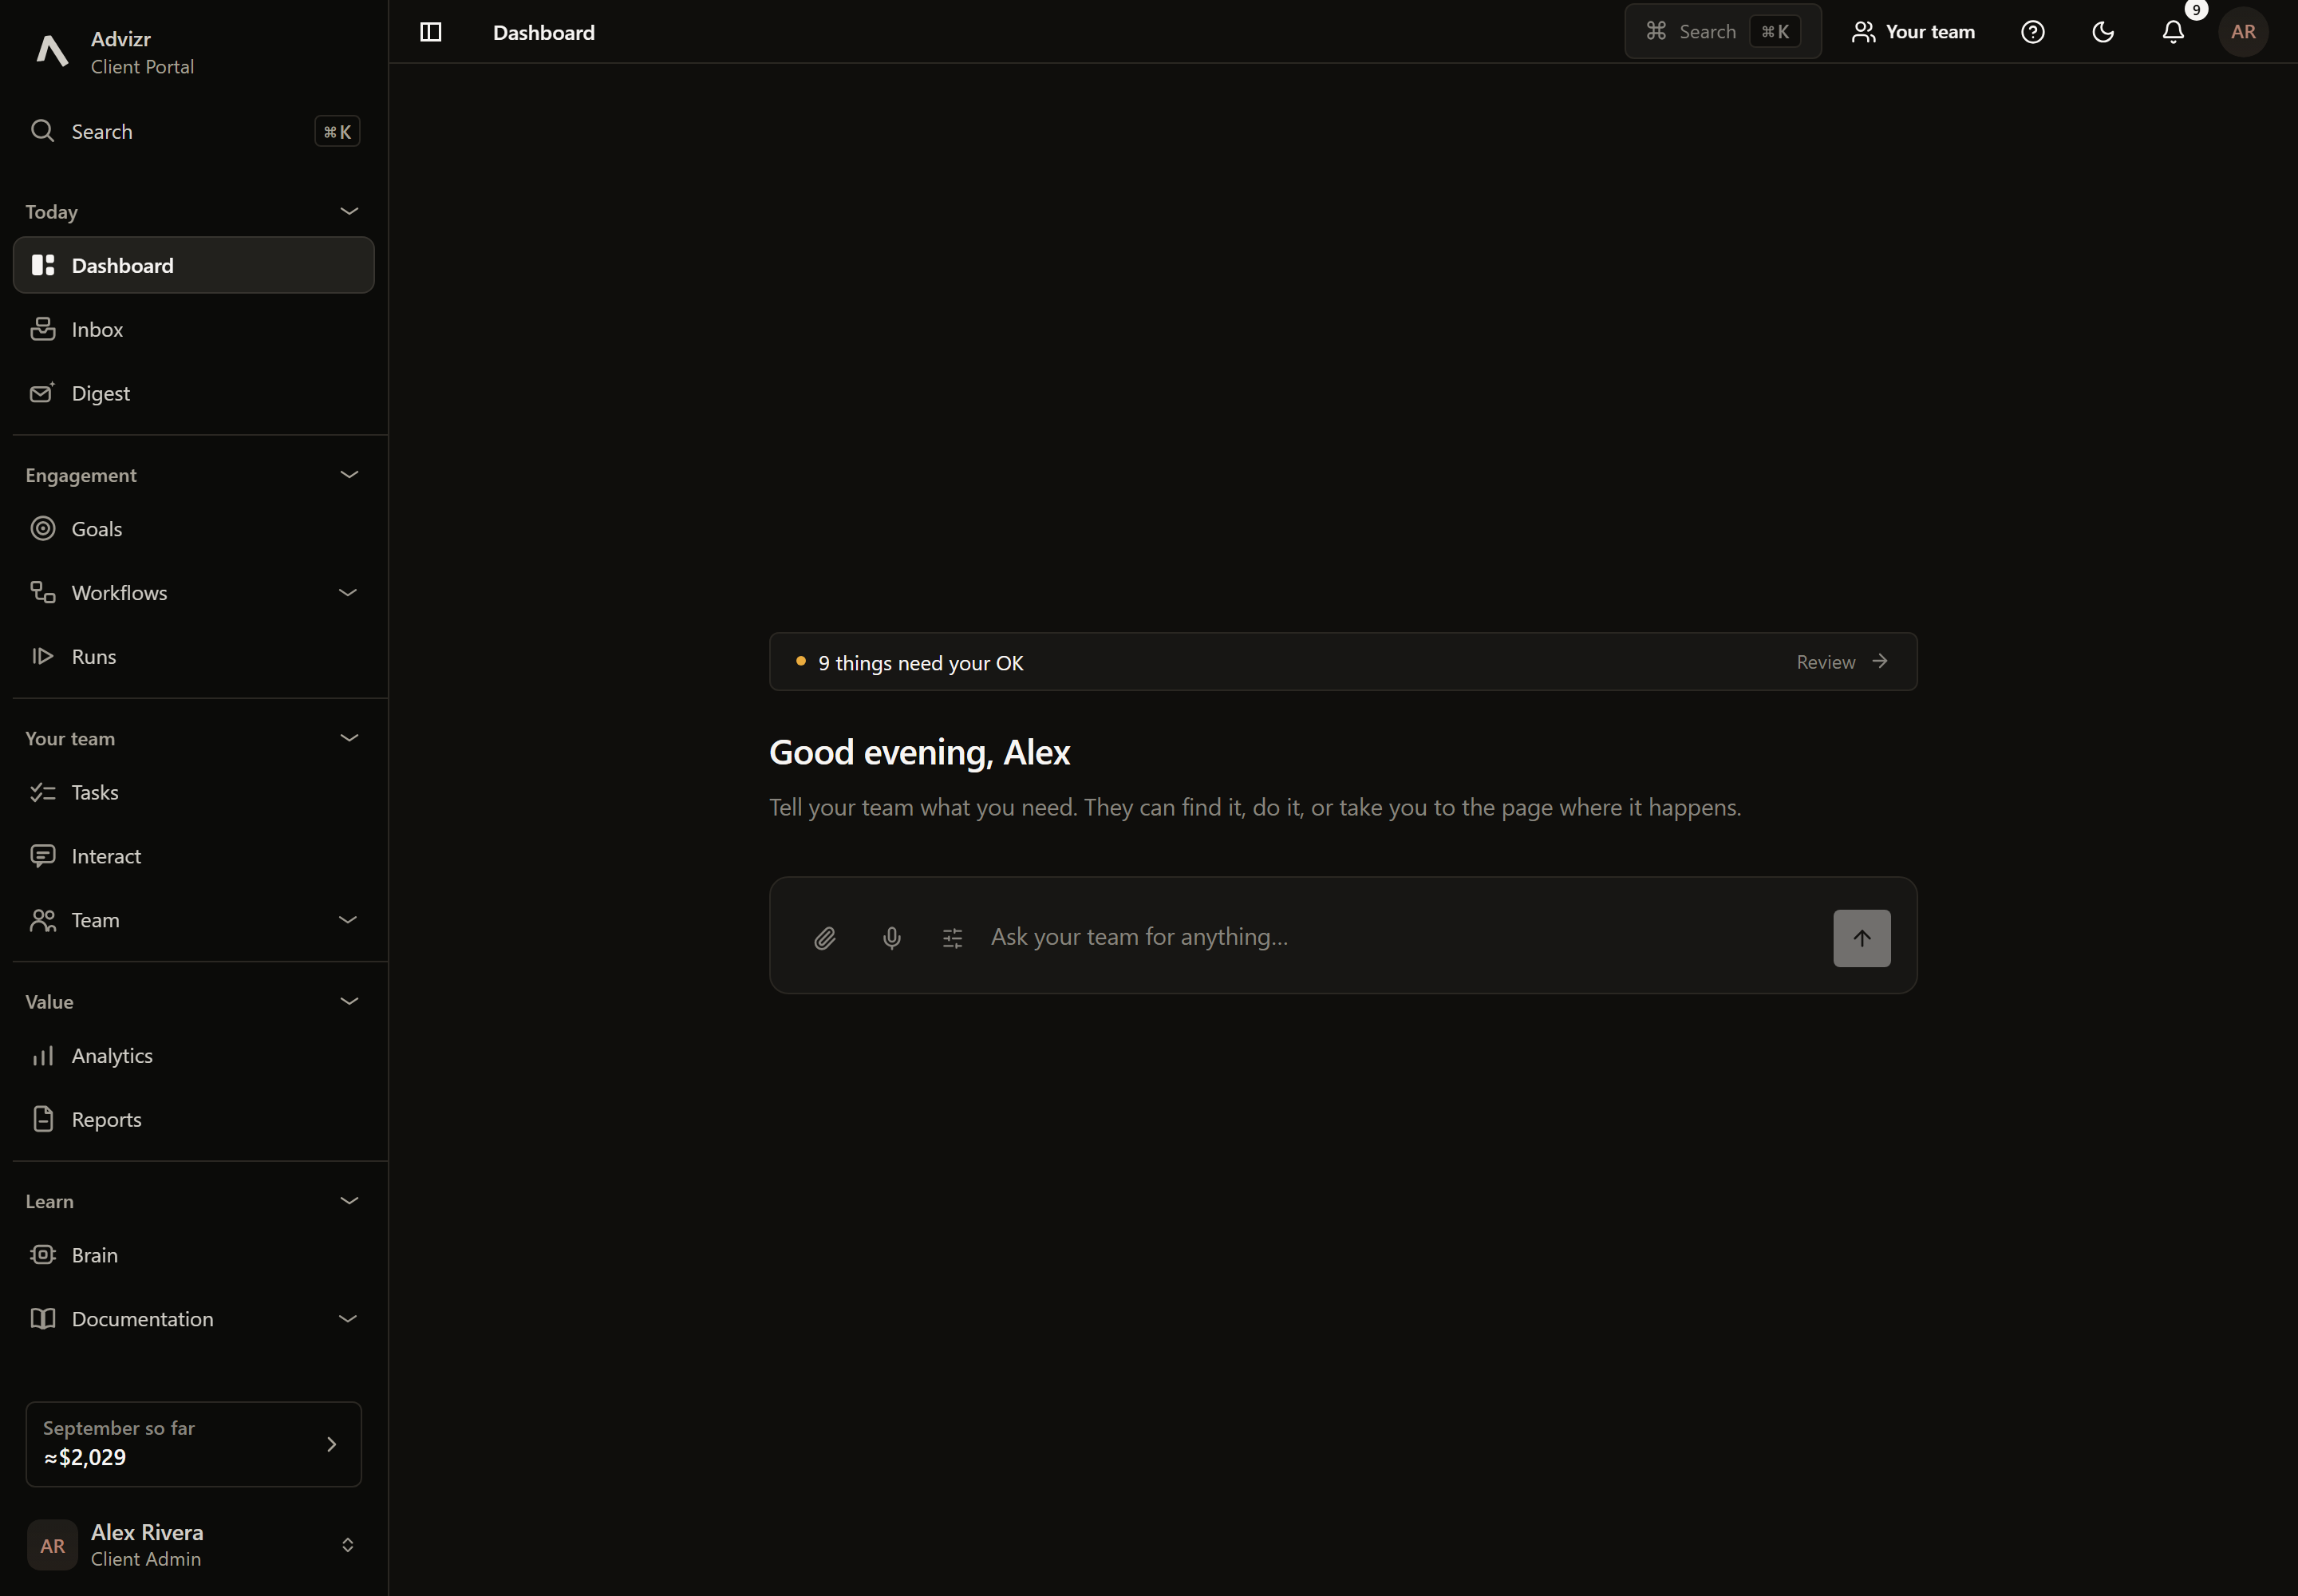Toggle the sidebar panel icon
Image resolution: width=2298 pixels, height=1596 pixels.
[431, 32]
